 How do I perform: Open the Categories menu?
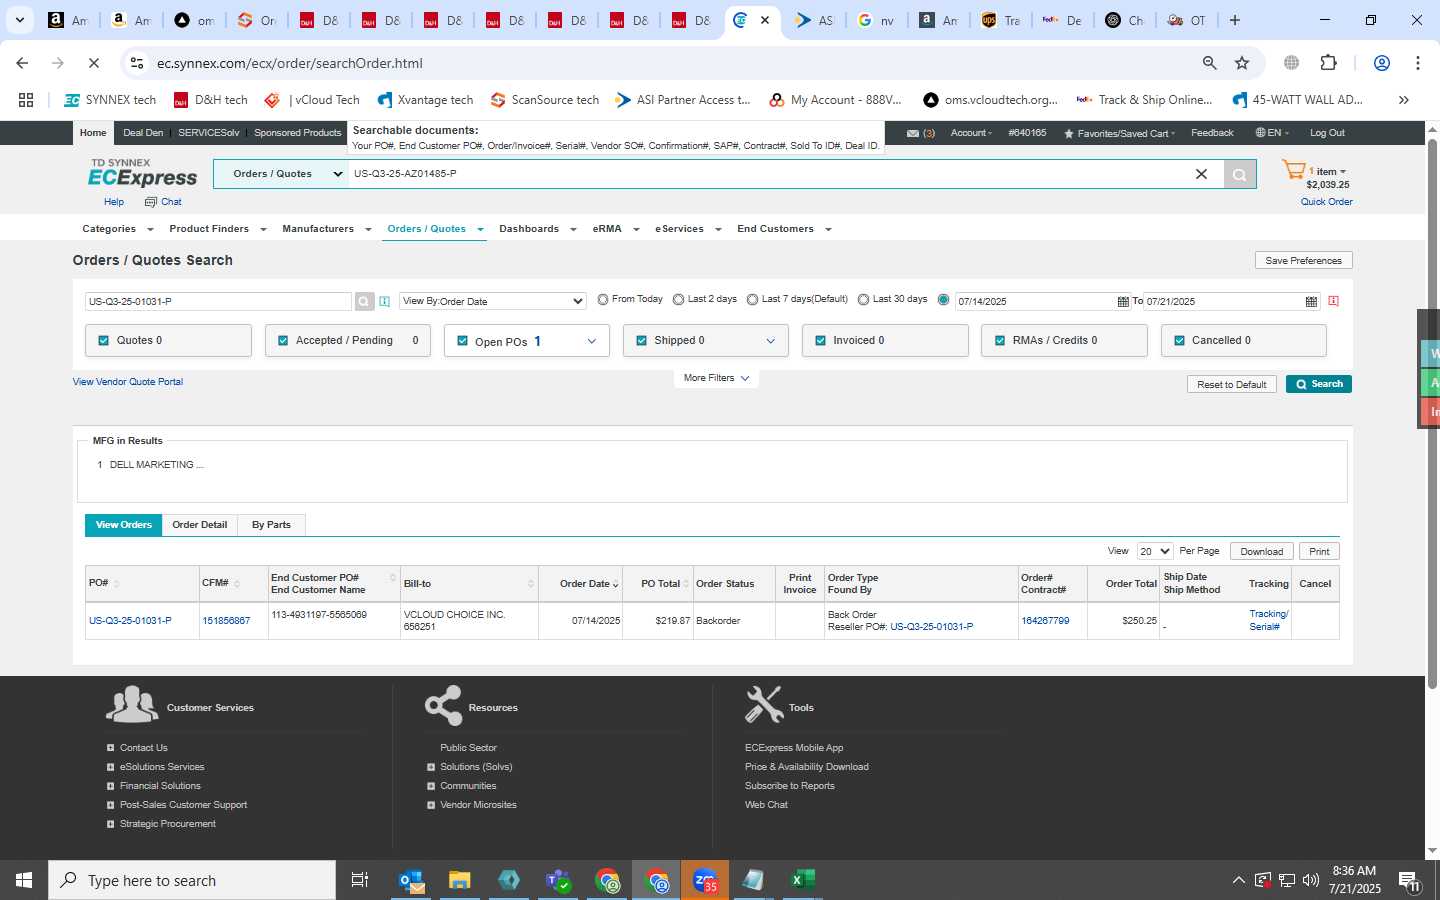coord(117,229)
